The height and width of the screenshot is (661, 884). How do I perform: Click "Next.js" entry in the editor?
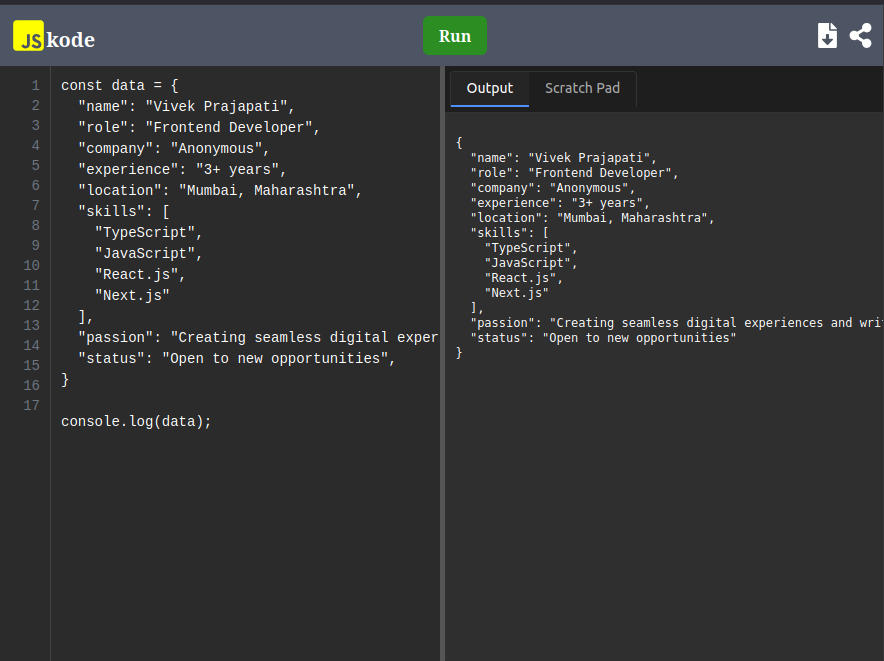pyautogui.click(x=132, y=295)
